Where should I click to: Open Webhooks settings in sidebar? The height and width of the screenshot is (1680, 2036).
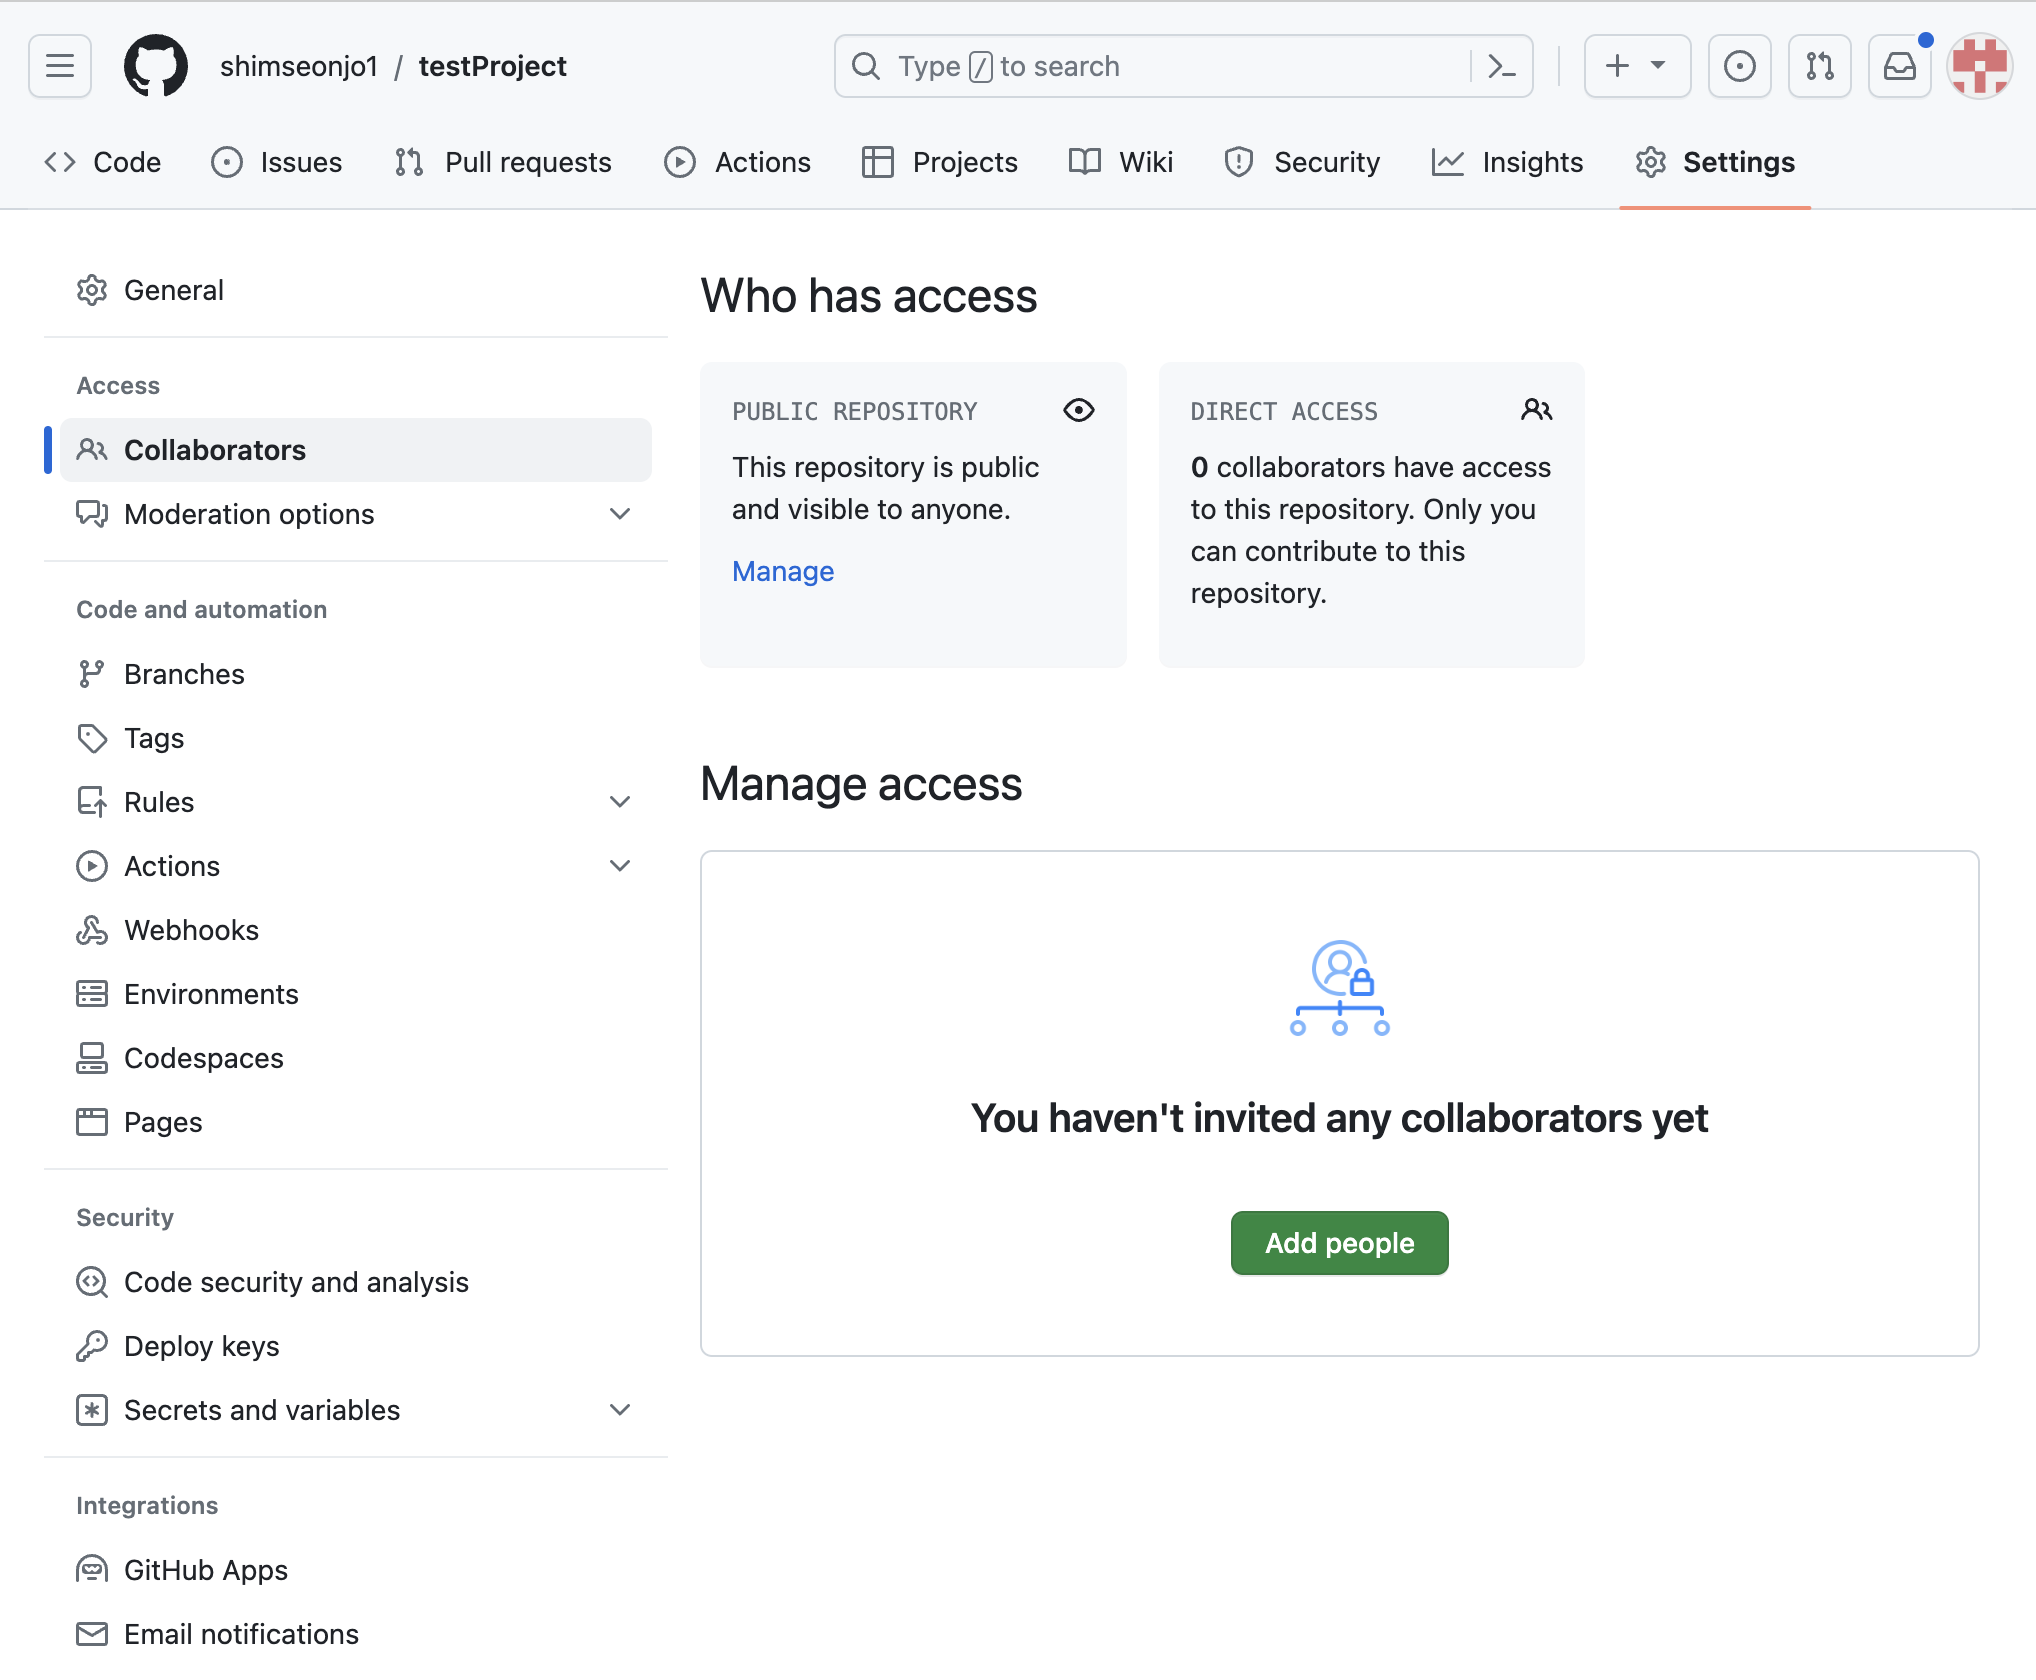(x=191, y=930)
